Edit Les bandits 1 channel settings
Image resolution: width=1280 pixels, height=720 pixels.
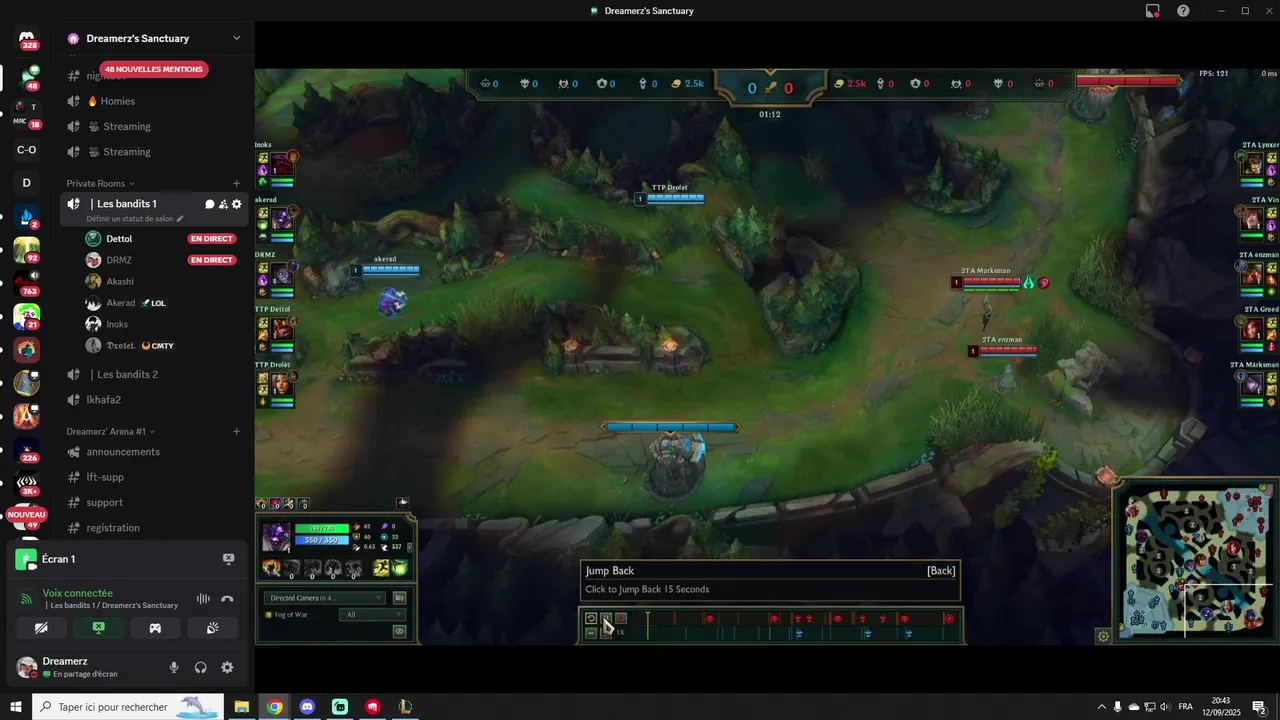[237, 204]
